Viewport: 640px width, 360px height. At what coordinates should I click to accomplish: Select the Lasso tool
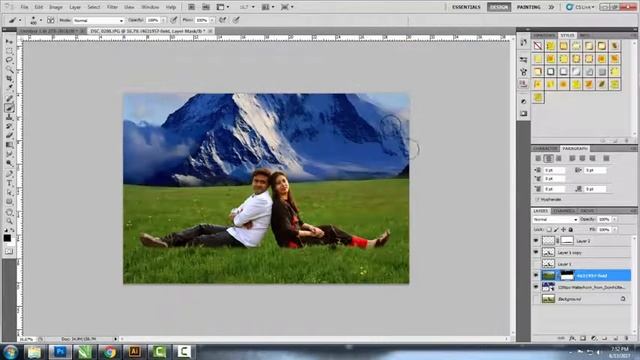tap(9, 60)
